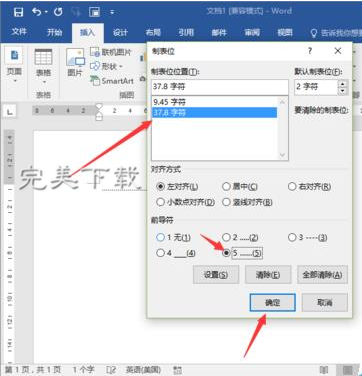Click the Undo arrow icon

pos(37,12)
